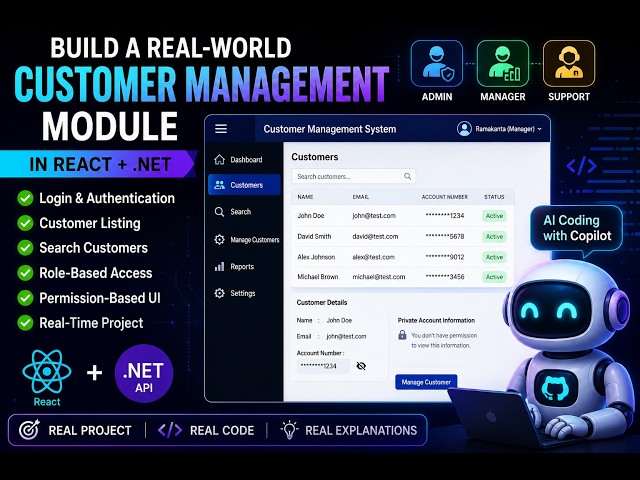Click green check beside Permission-Based UI

point(25,298)
